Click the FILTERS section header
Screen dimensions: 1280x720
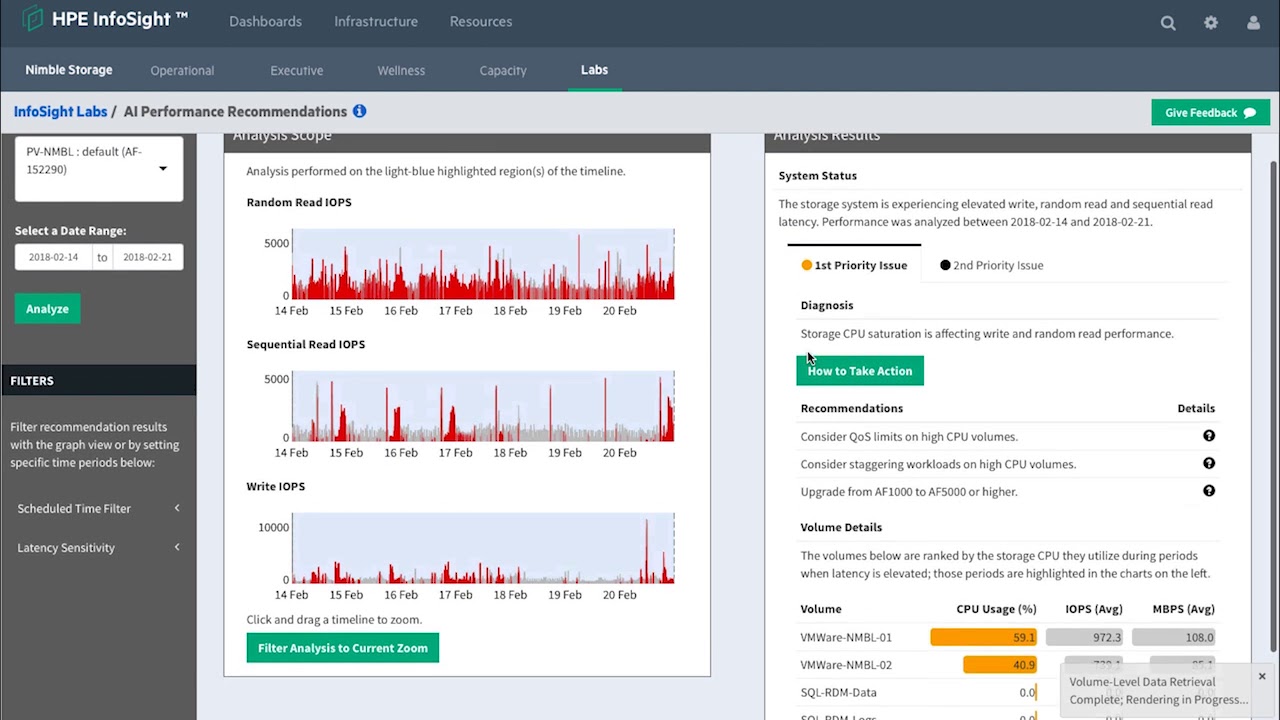(x=98, y=380)
